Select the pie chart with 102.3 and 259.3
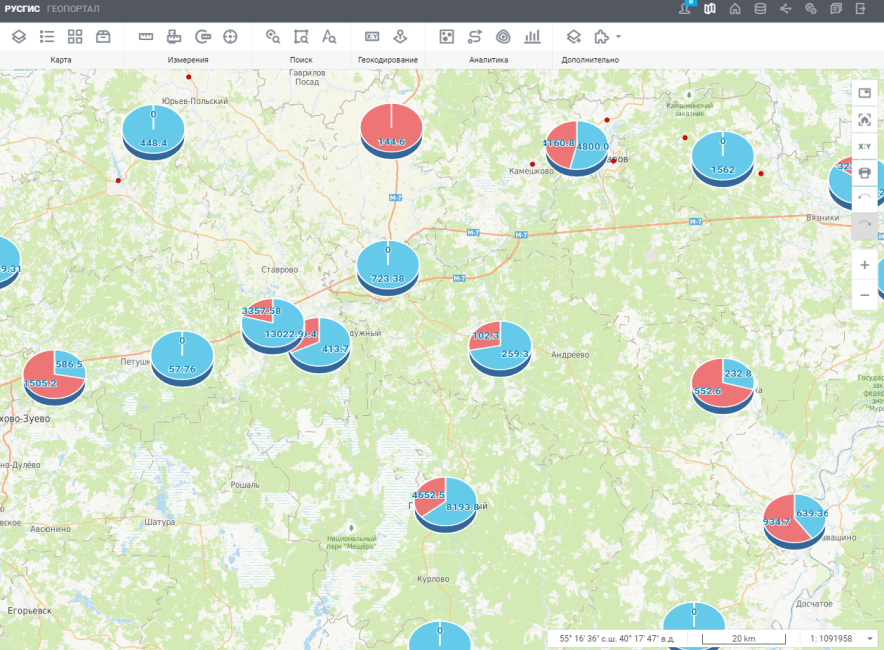884x650 pixels. pyautogui.click(x=500, y=348)
